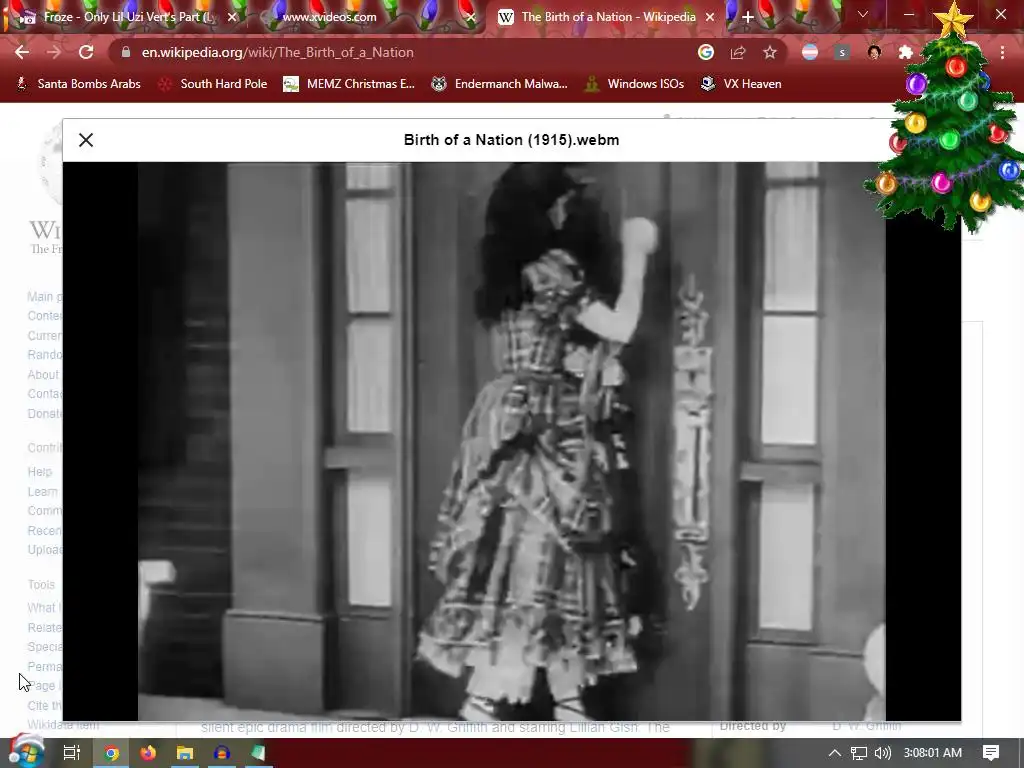1024x768 pixels.
Task: Click the blue-orange headphones taskbar icon
Action: coord(221,753)
